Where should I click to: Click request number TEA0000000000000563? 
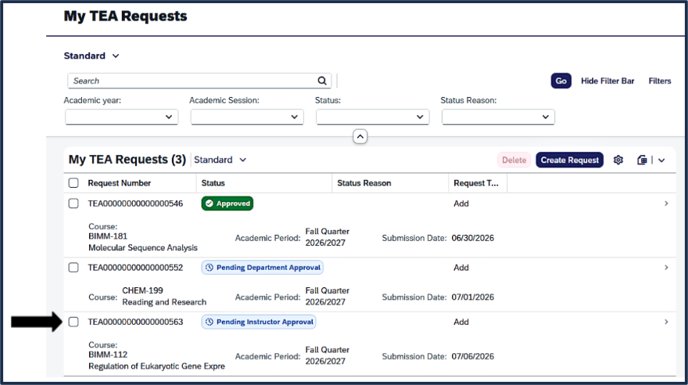coord(136,322)
